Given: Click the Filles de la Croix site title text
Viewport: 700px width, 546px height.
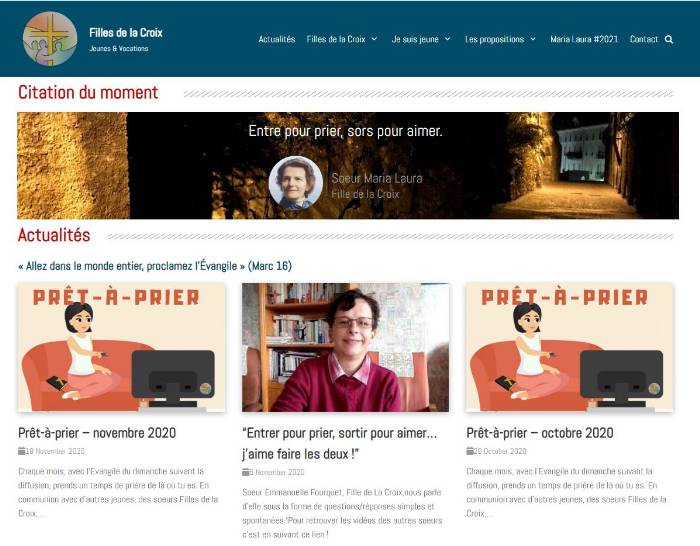Looking at the screenshot, I should (126, 33).
